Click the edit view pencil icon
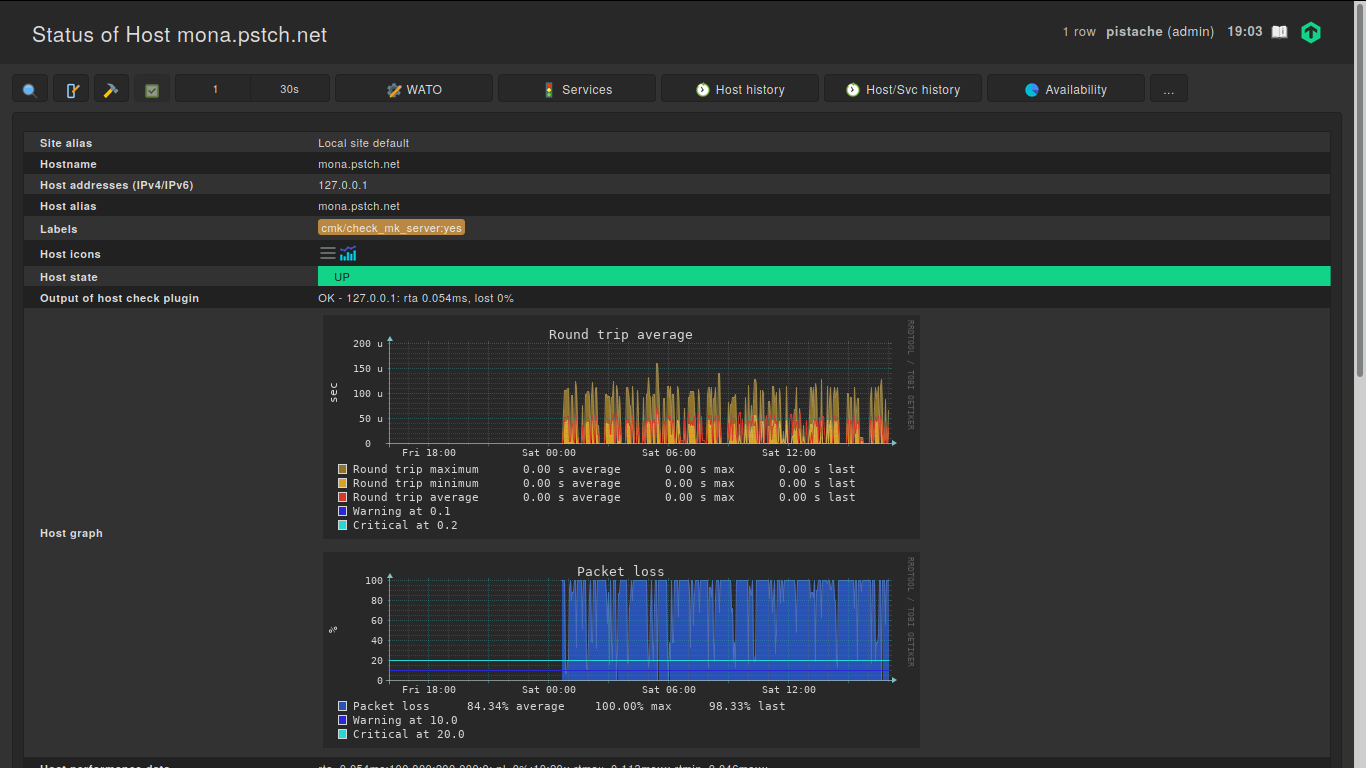Image resolution: width=1366 pixels, height=768 pixels. [x=71, y=89]
